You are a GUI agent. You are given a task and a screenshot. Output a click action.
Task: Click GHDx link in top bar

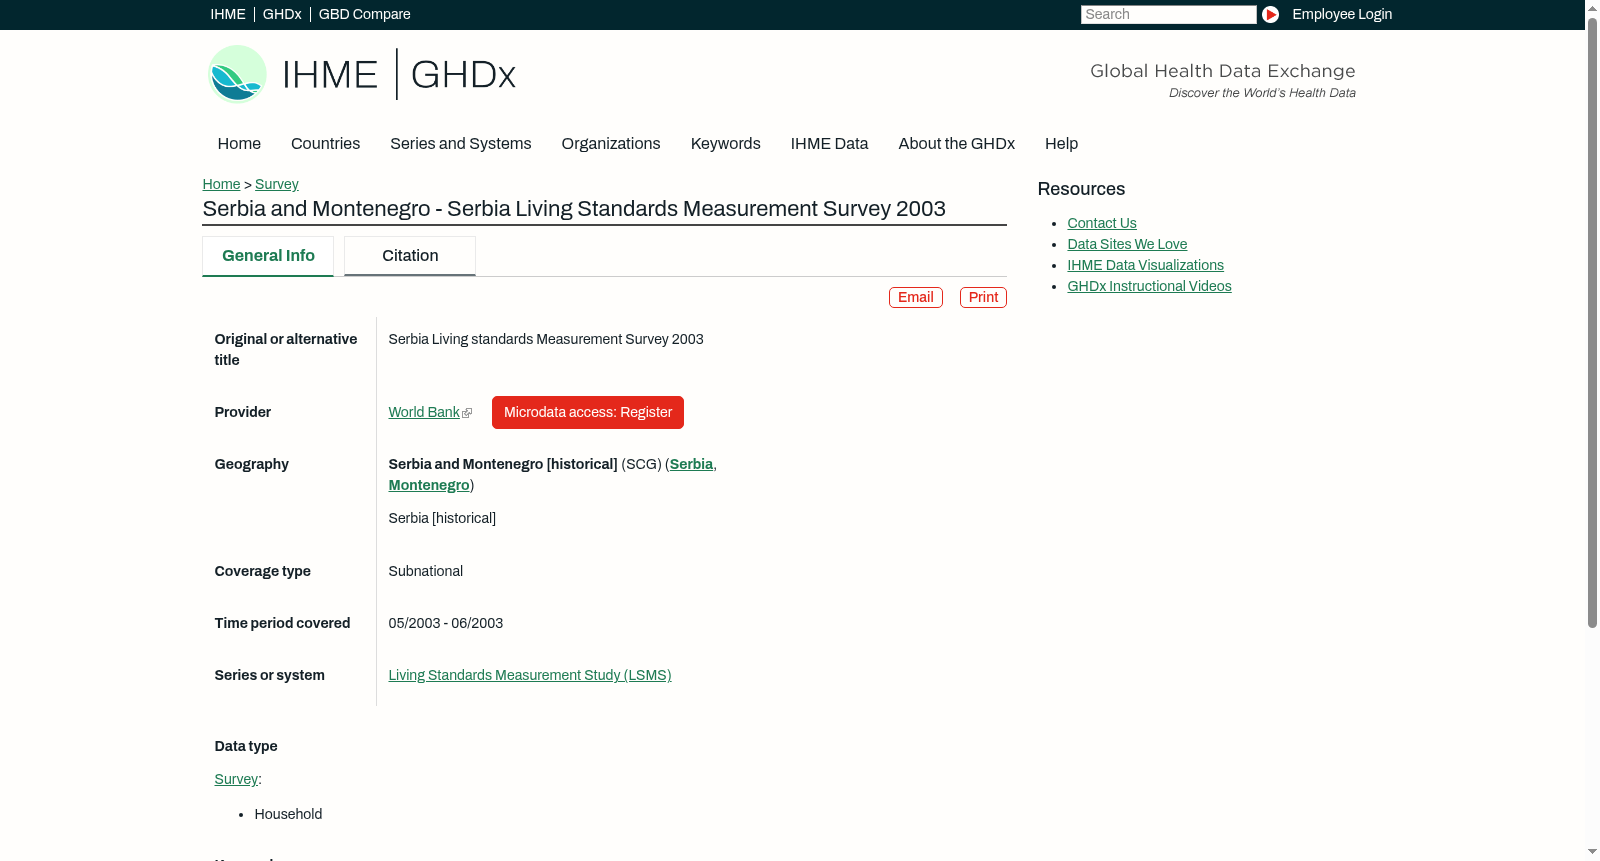pos(282,15)
